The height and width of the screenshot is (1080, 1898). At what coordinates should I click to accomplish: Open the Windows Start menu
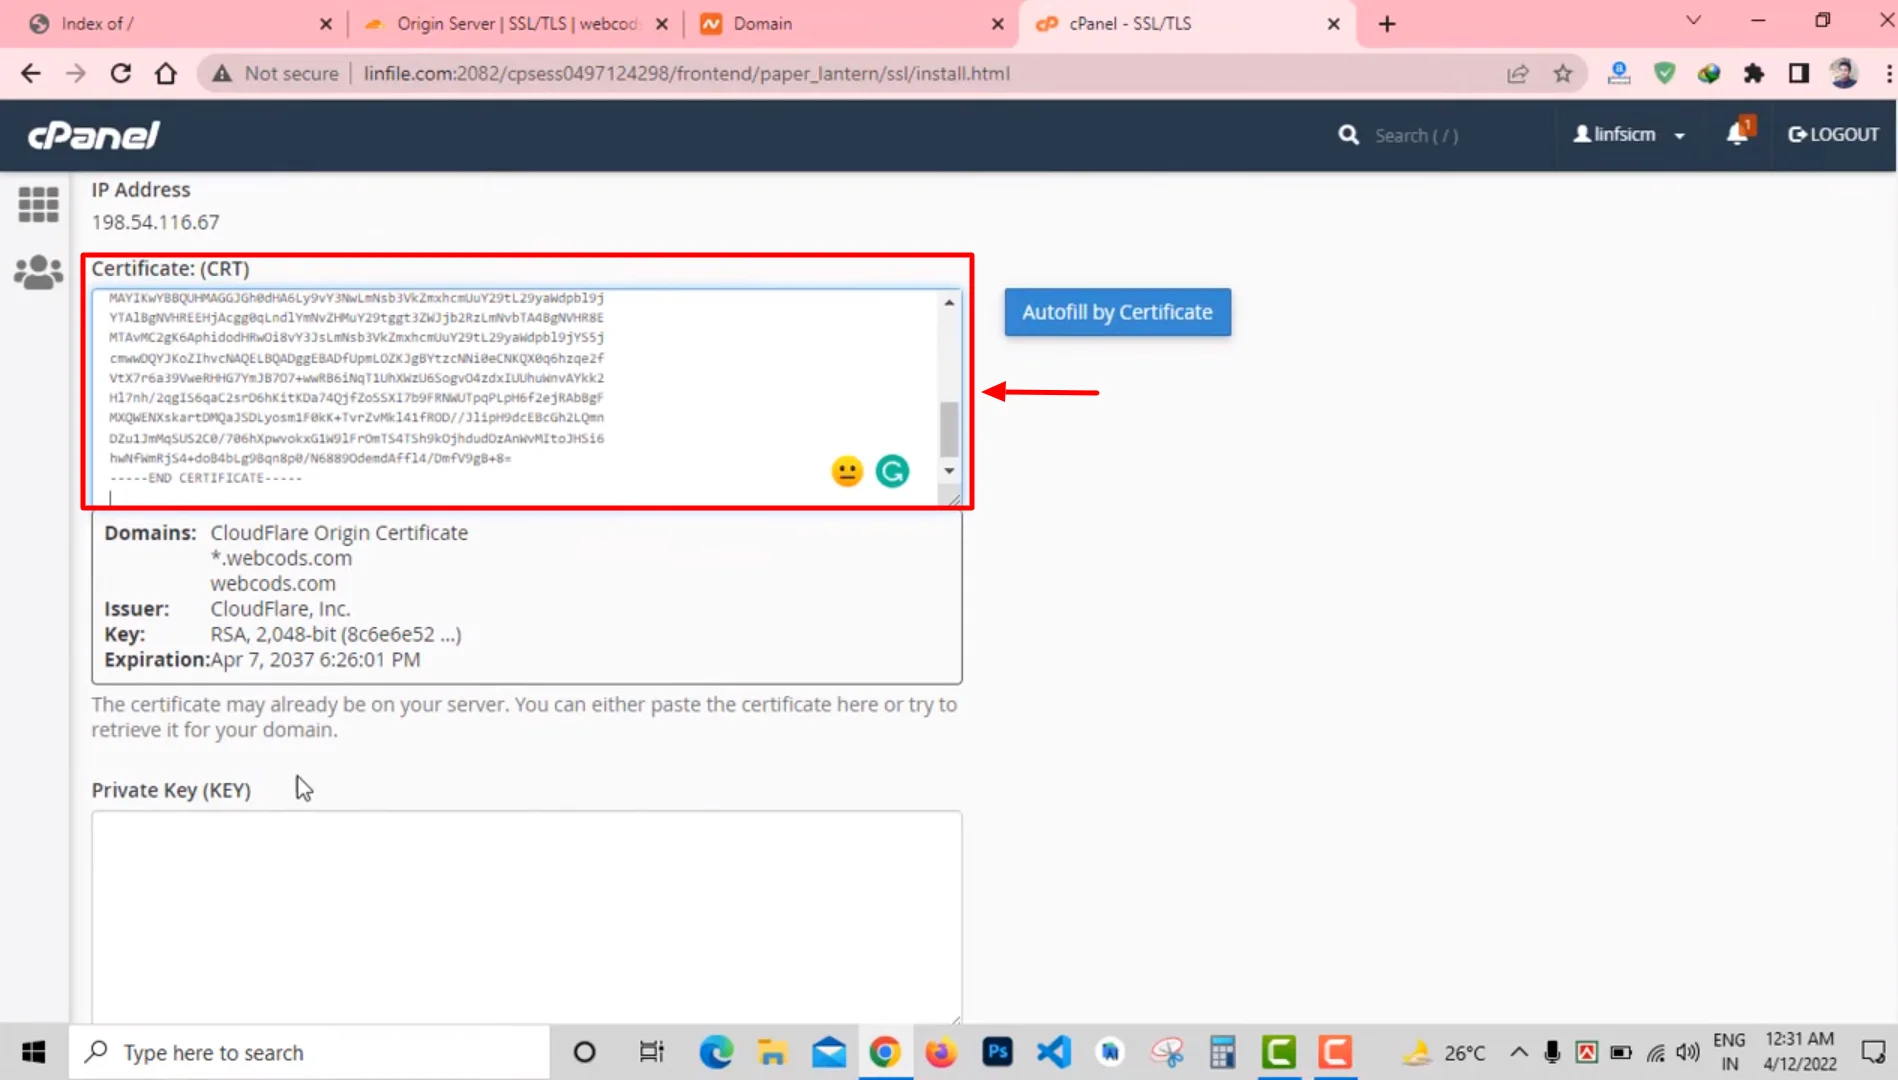click(33, 1052)
